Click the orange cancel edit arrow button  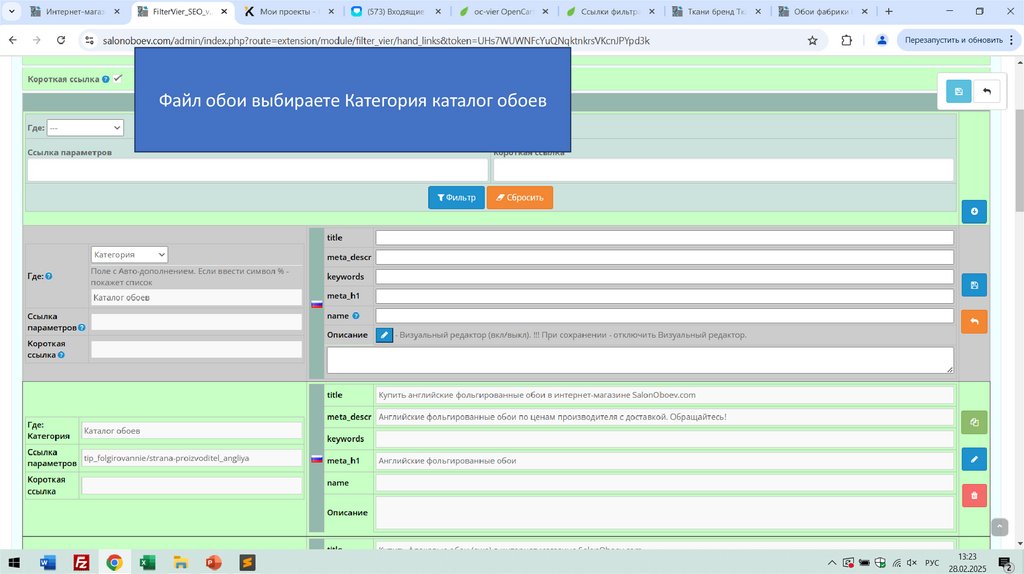click(x=974, y=322)
